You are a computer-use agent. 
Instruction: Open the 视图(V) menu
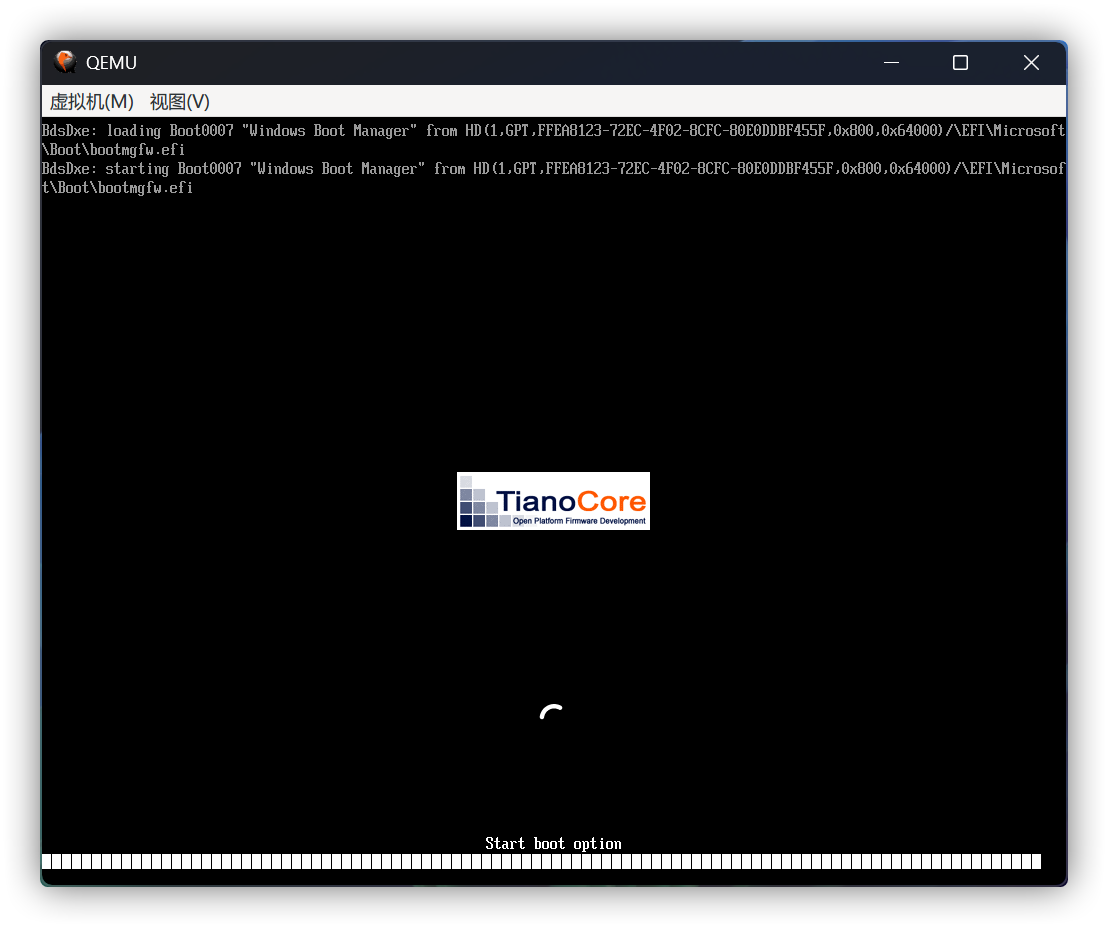tap(179, 102)
